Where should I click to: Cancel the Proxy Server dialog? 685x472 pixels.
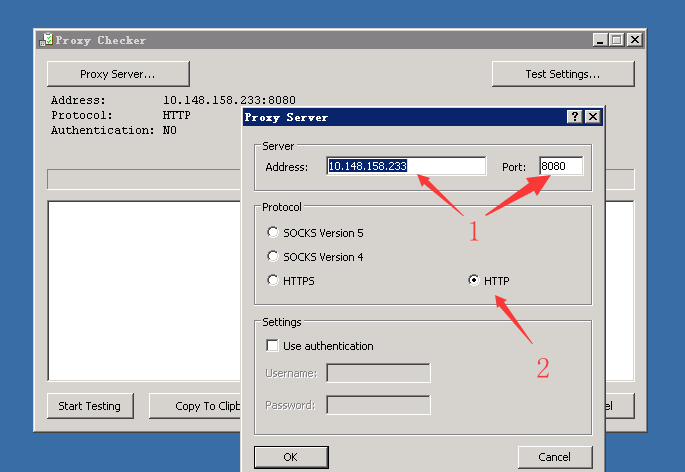pos(555,457)
